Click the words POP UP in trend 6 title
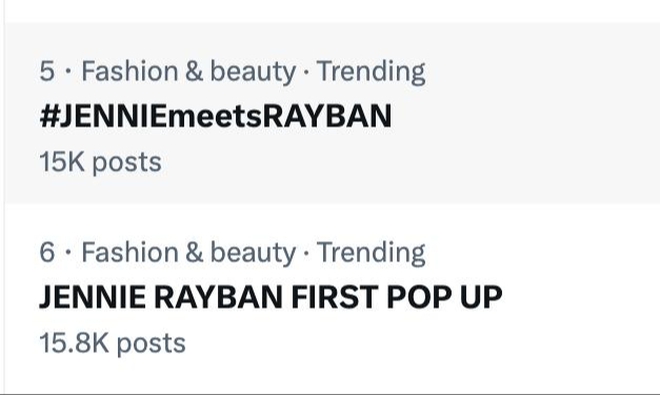This screenshot has height=395, width=660. [444, 297]
